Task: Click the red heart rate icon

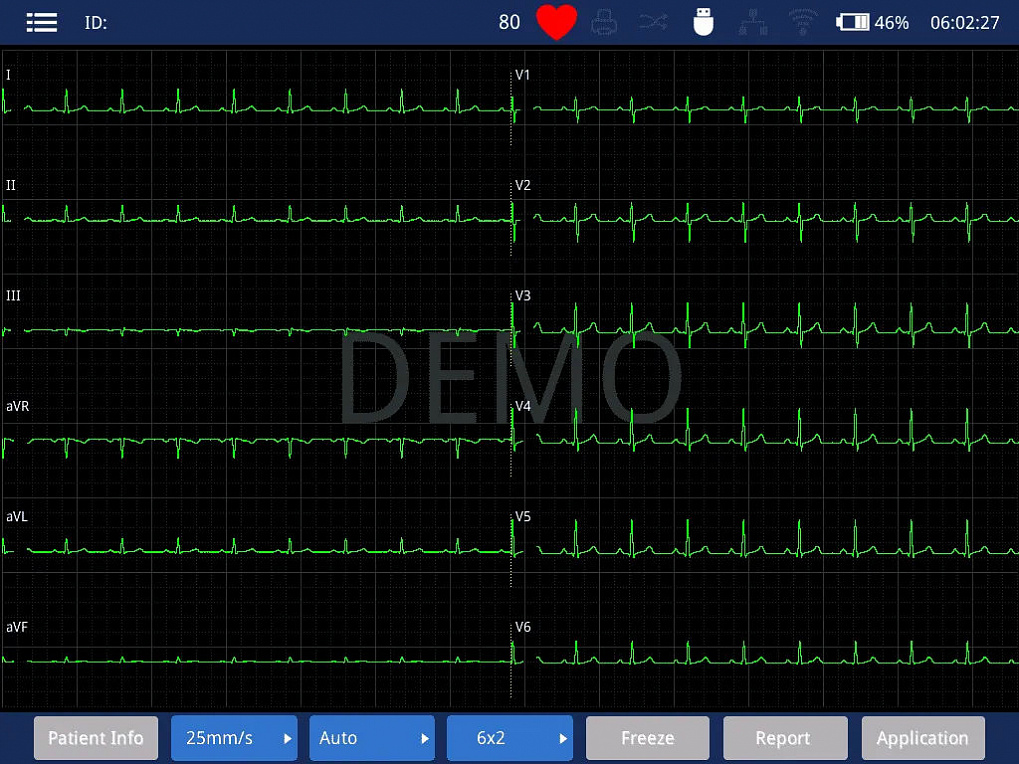Action: point(556,21)
